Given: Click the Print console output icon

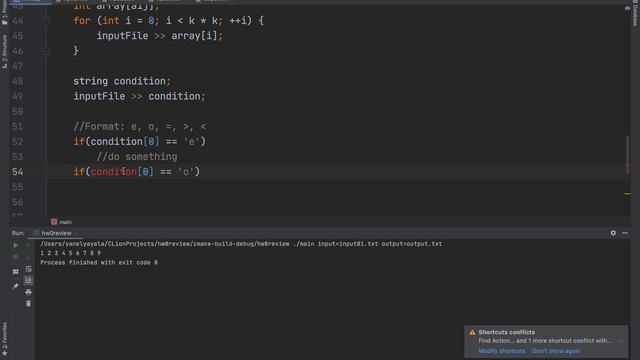Looking at the screenshot, I should [28, 292].
